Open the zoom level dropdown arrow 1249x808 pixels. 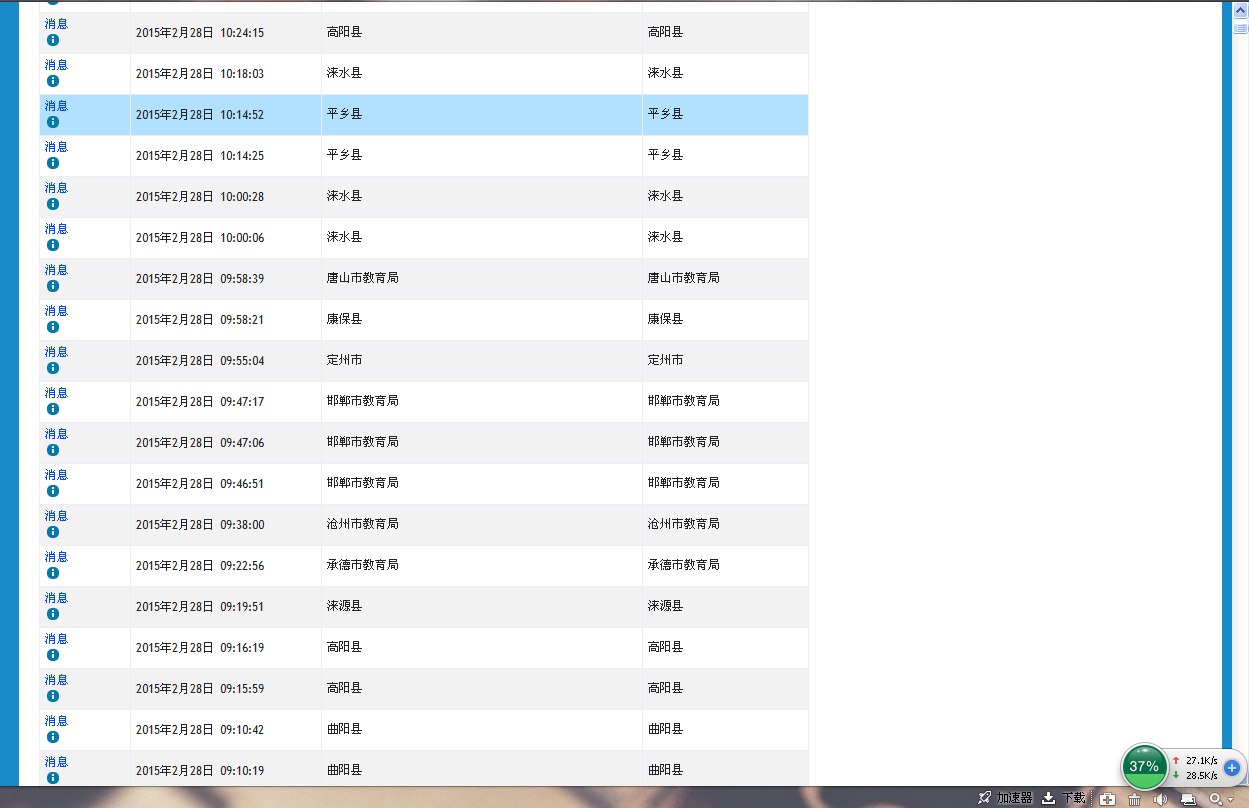point(1231,800)
